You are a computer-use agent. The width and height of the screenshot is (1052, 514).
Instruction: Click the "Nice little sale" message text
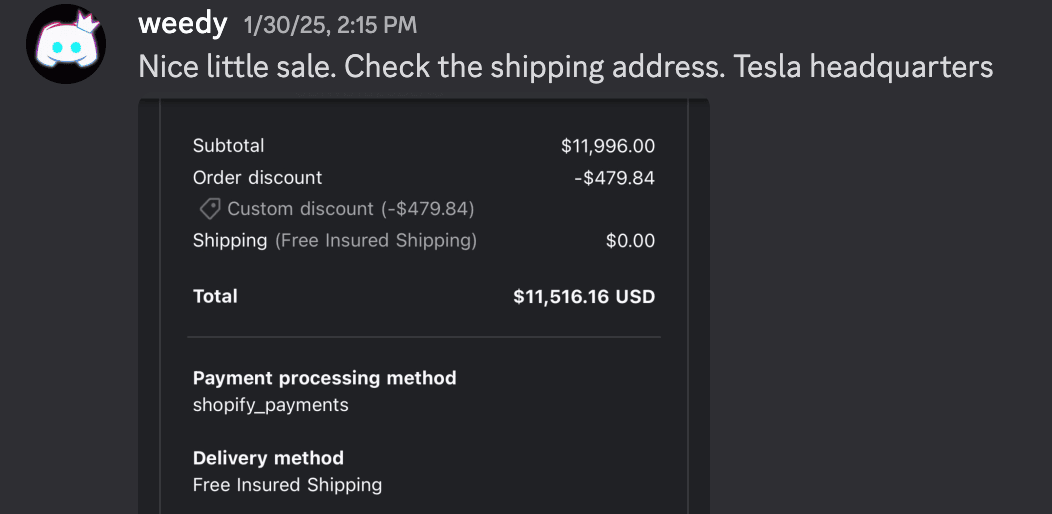(x=565, y=67)
